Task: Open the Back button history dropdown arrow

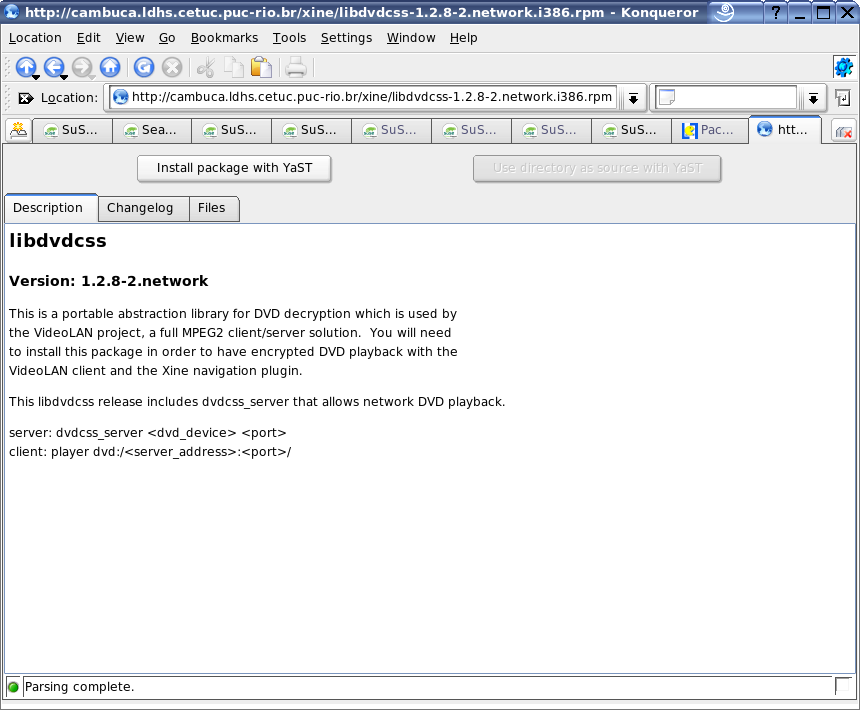Action: coord(64,77)
